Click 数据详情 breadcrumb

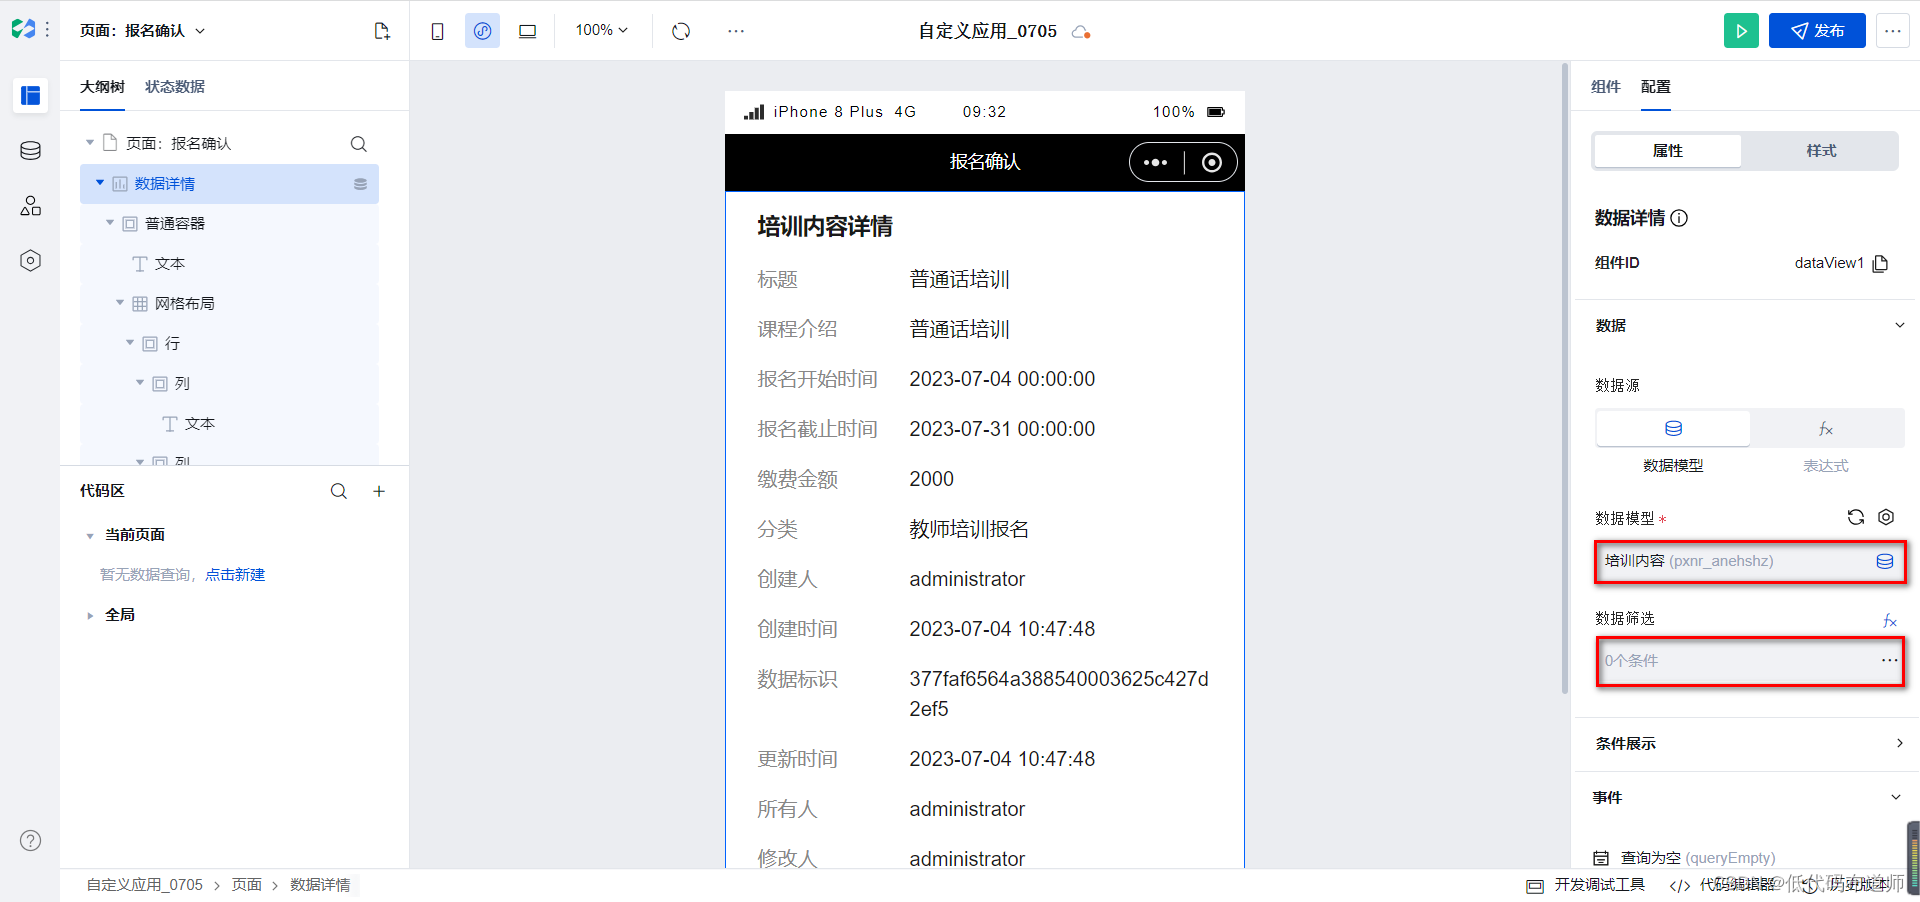point(320,885)
